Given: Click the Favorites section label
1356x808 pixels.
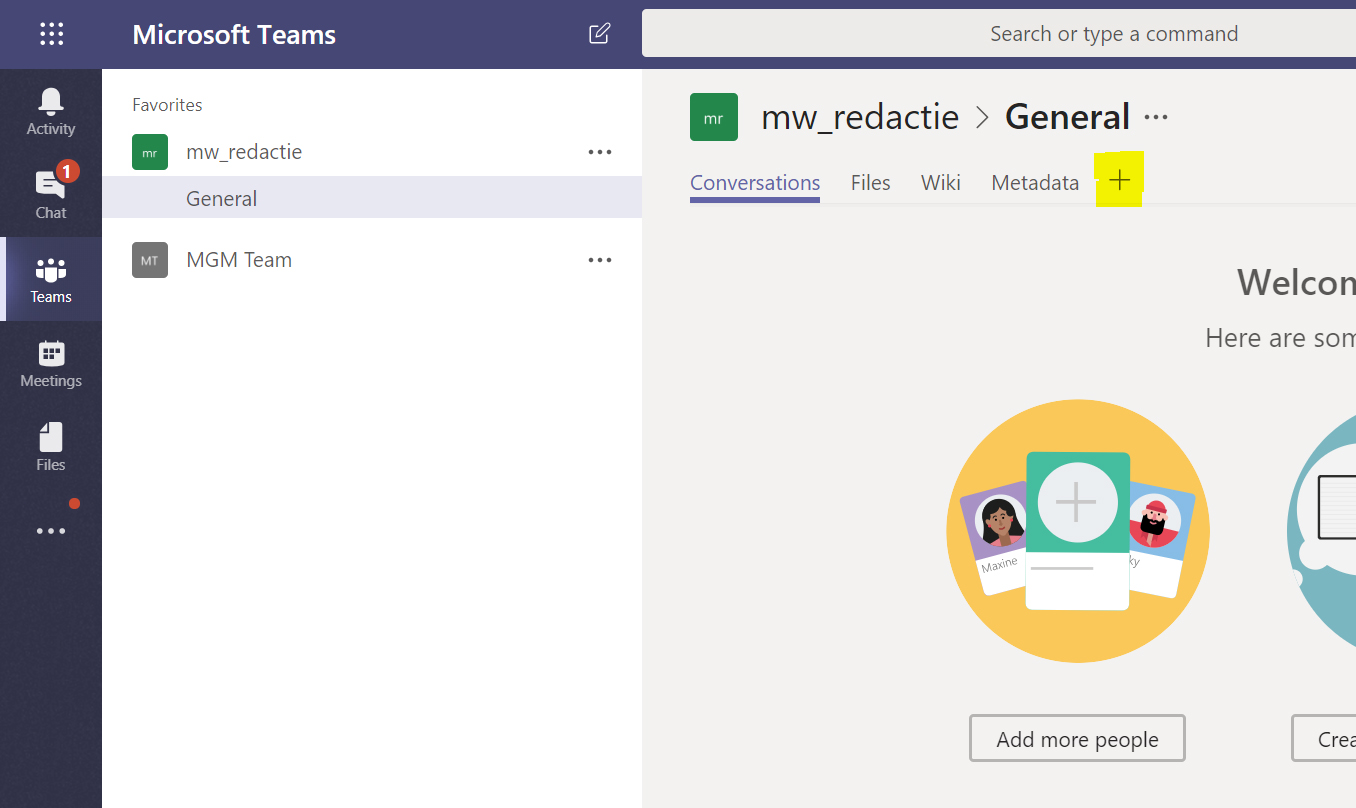Looking at the screenshot, I should pyautogui.click(x=167, y=105).
